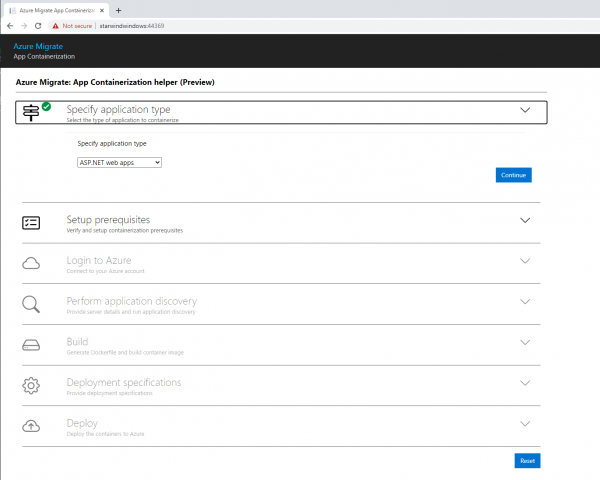Click the App Containerization helper (Preview) title
The image size is (600, 480).
coord(115,82)
